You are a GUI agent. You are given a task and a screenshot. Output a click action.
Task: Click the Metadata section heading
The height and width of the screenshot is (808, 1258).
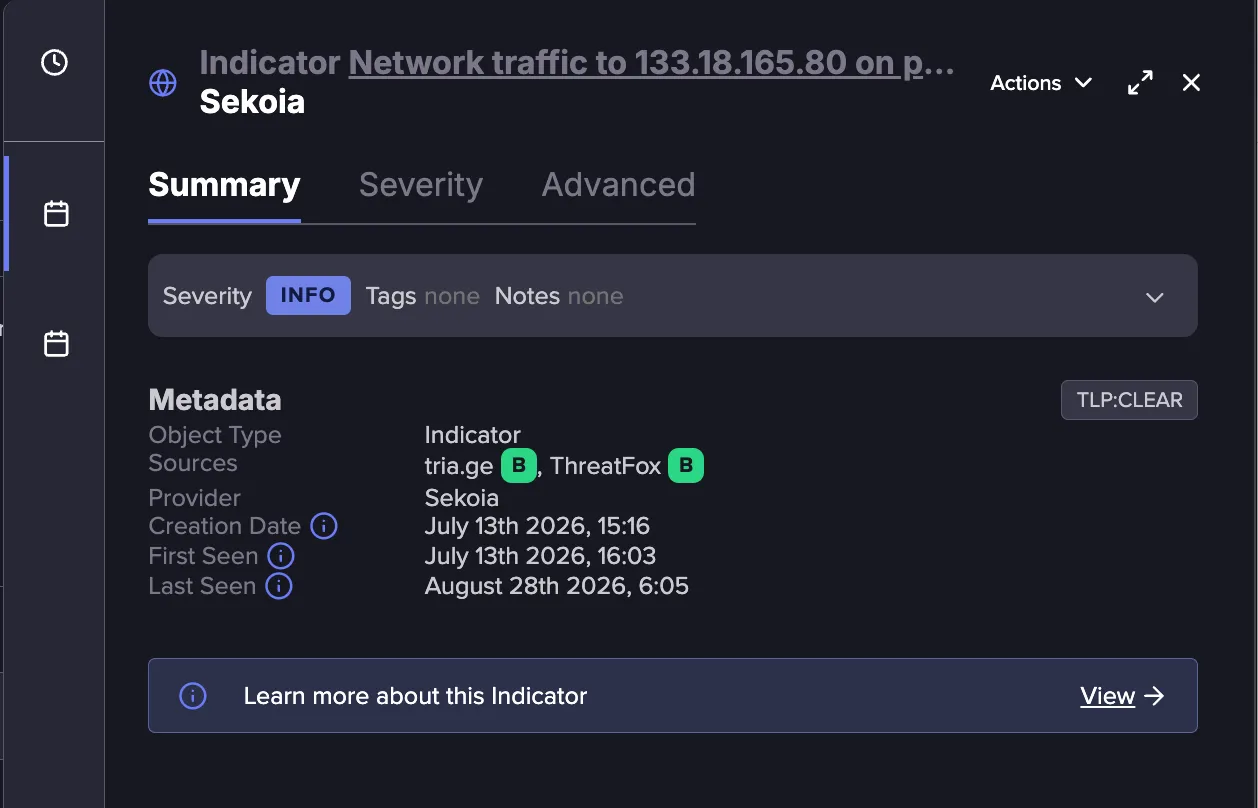[215, 400]
